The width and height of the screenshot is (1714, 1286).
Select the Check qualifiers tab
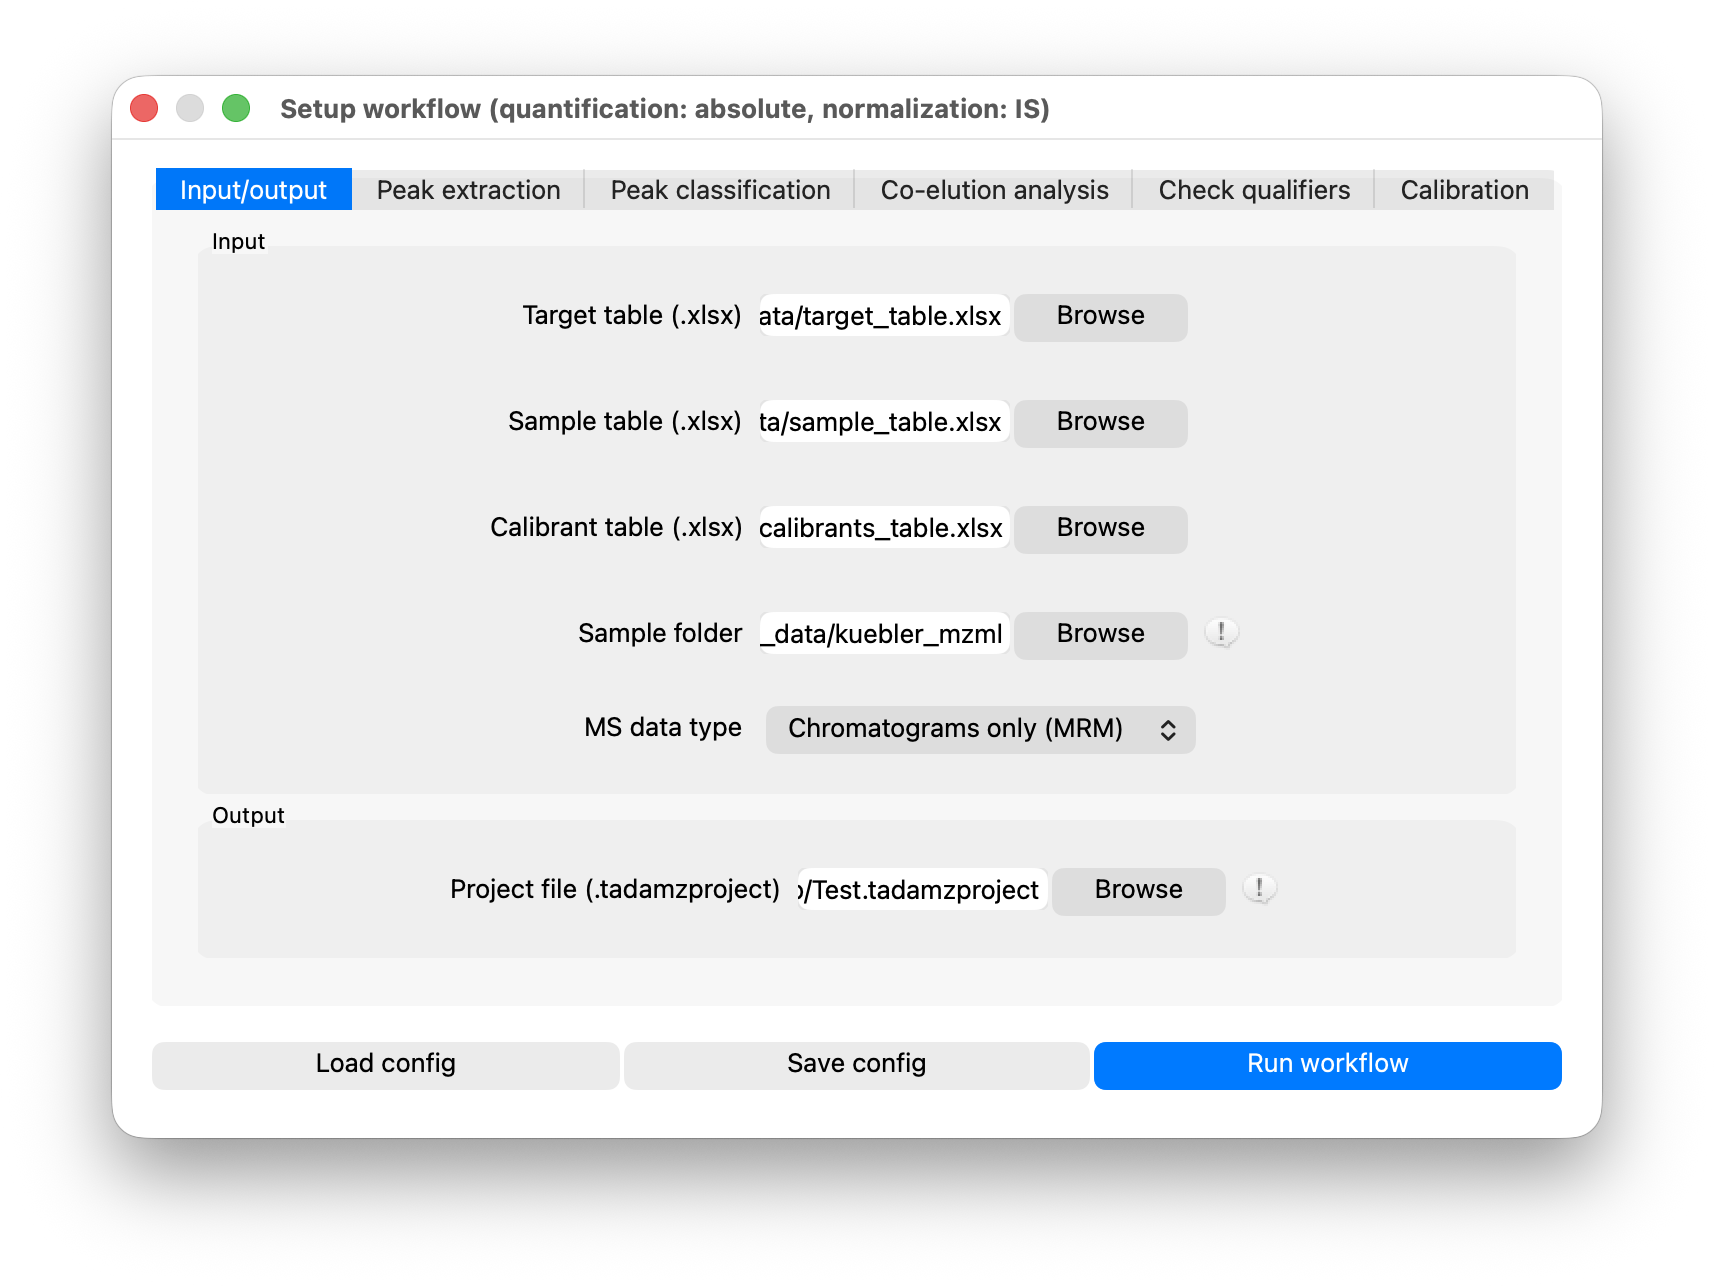pyautogui.click(x=1254, y=190)
